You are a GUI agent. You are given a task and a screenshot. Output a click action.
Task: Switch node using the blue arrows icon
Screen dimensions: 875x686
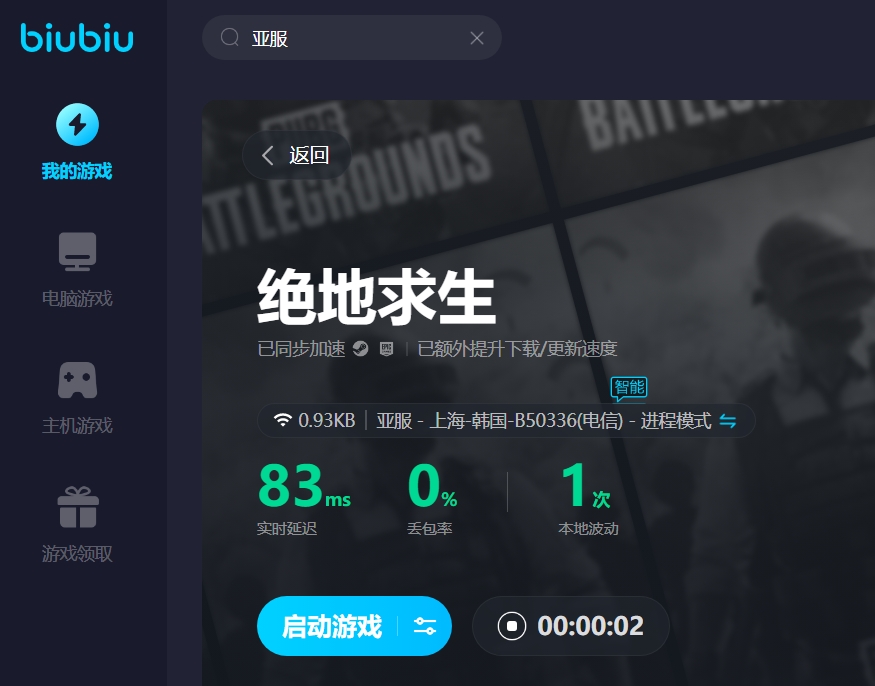coord(728,420)
